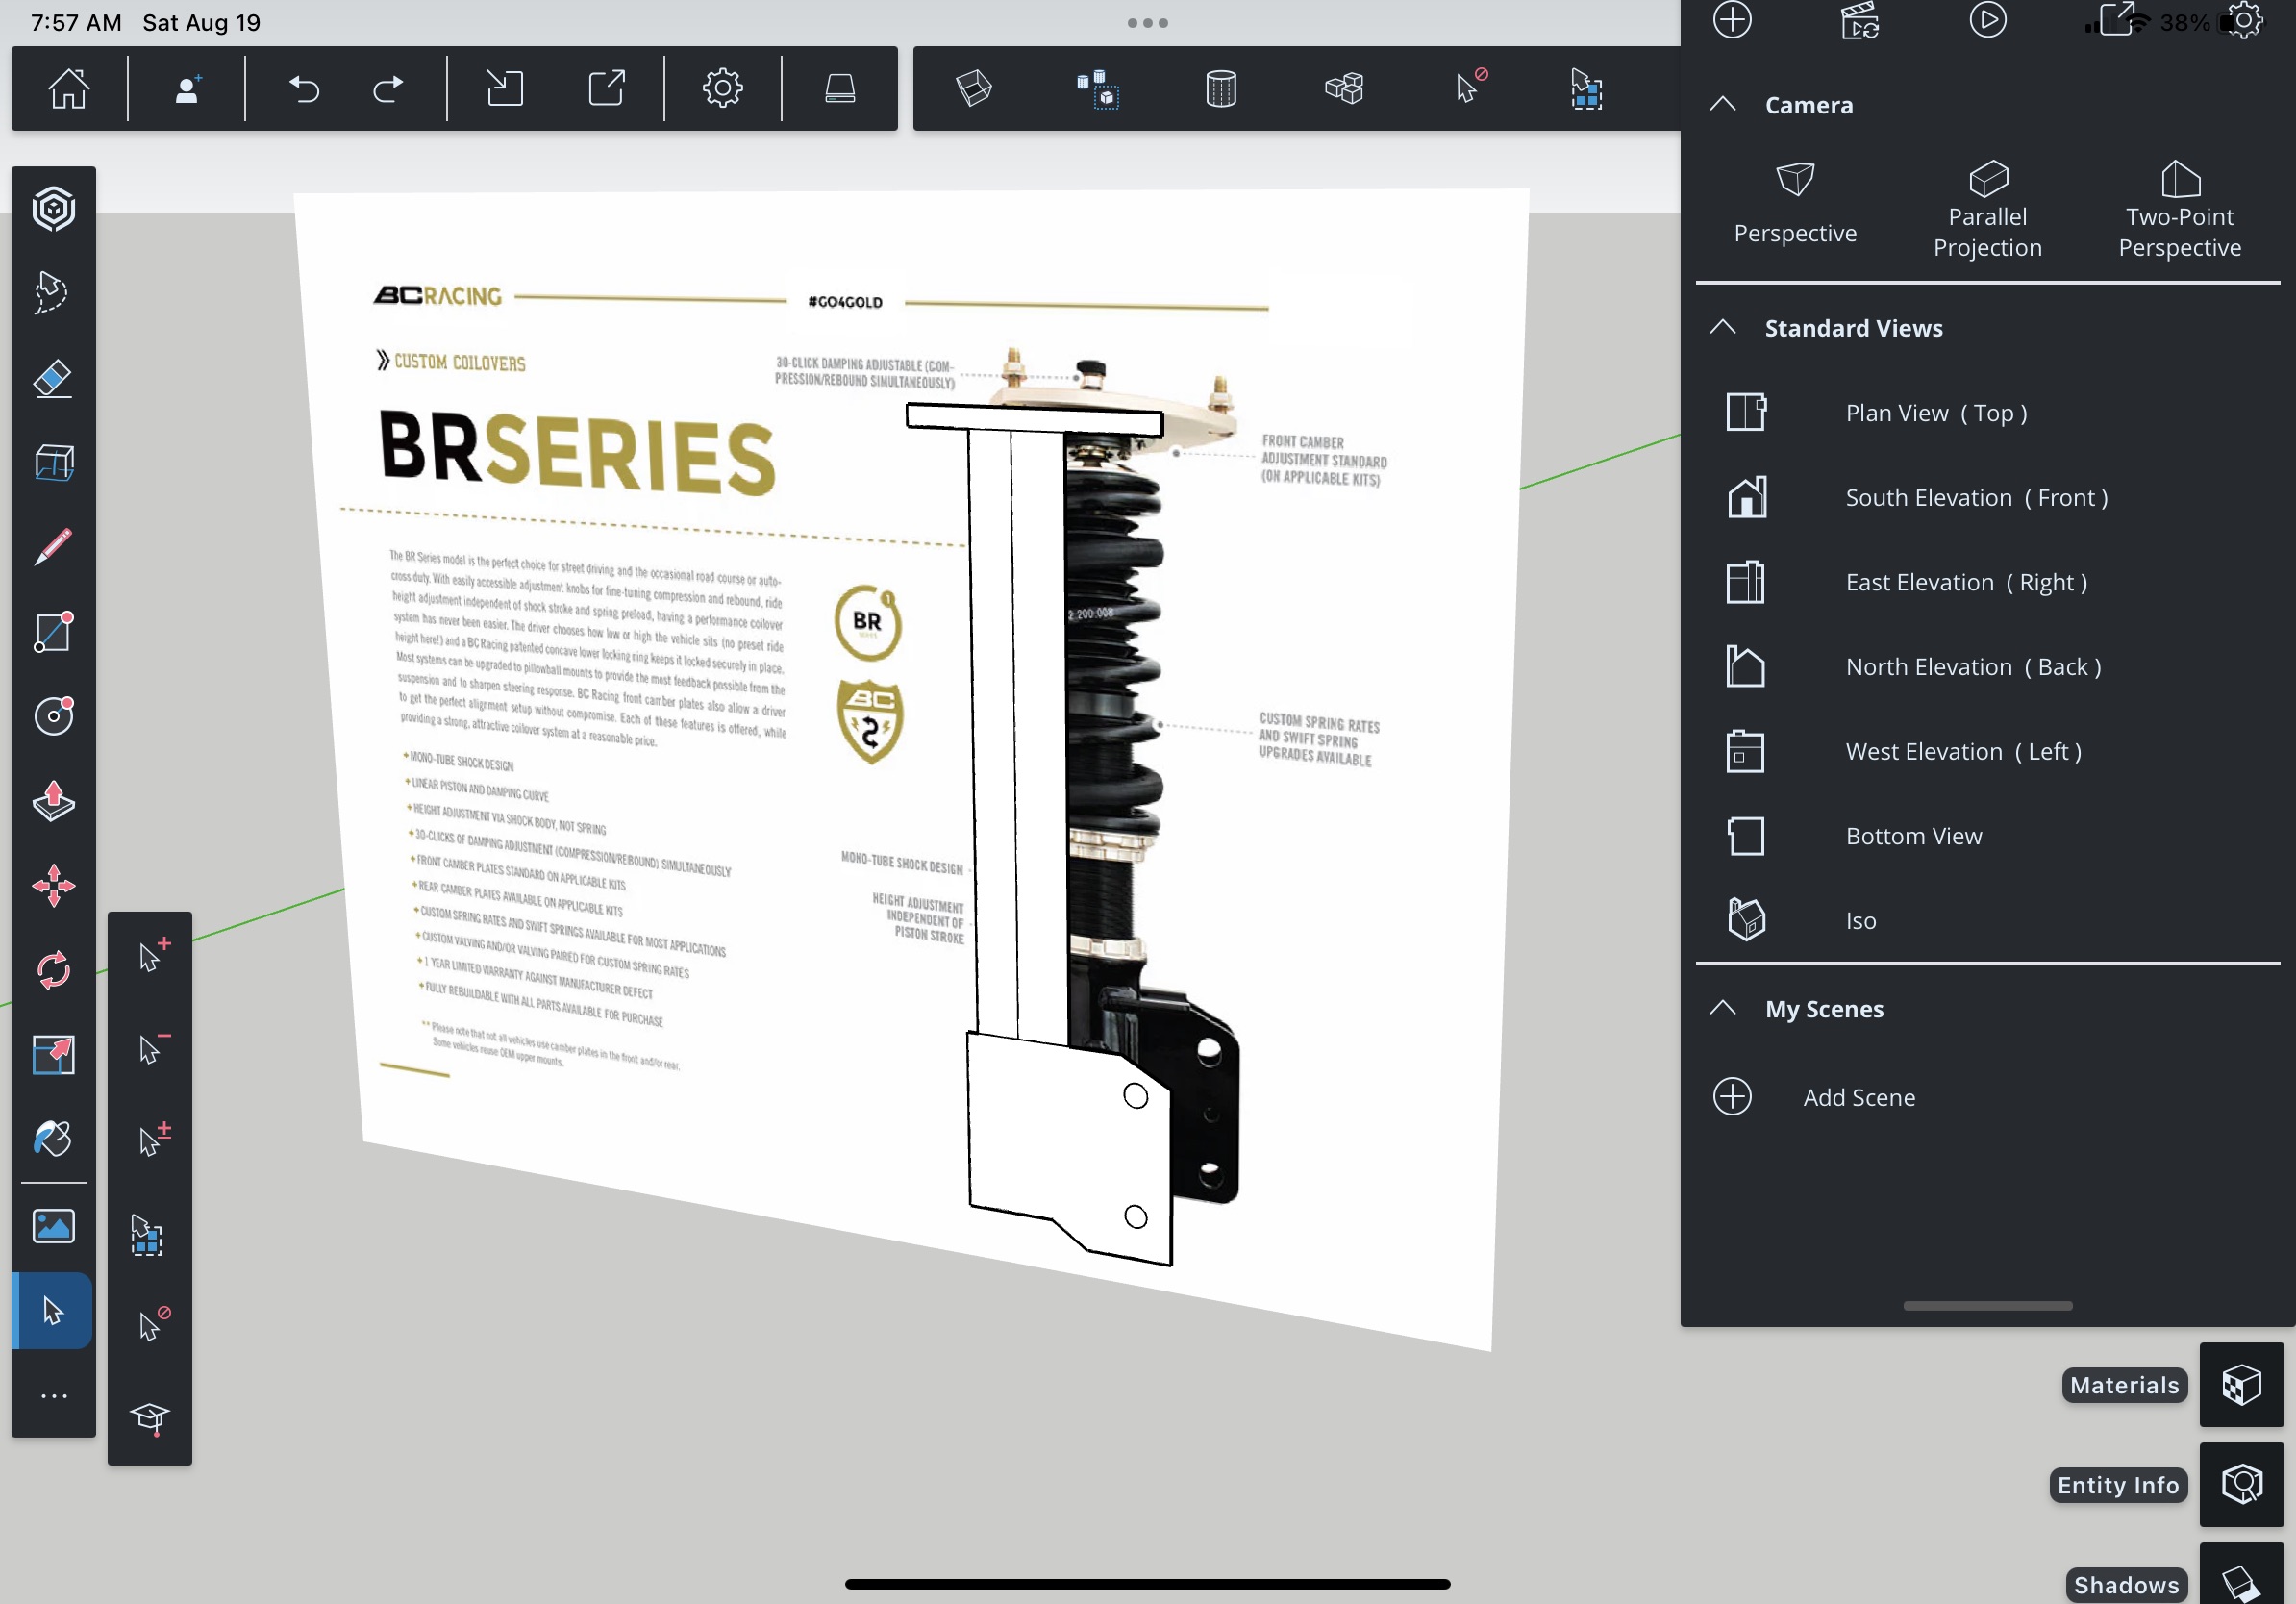The width and height of the screenshot is (2296, 1604).
Task: Collapse the Camera section
Action: [1723, 104]
